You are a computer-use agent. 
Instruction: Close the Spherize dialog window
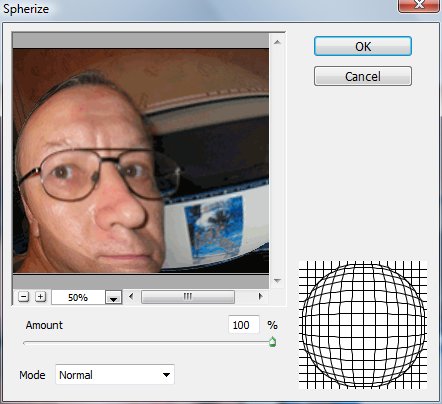[x=419, y=5]
